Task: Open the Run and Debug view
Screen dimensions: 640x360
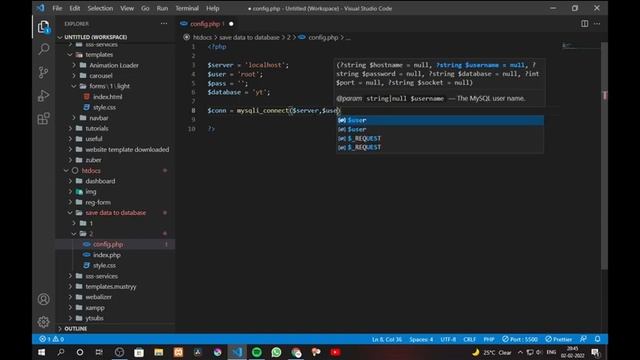Action: tap(43, 96)
